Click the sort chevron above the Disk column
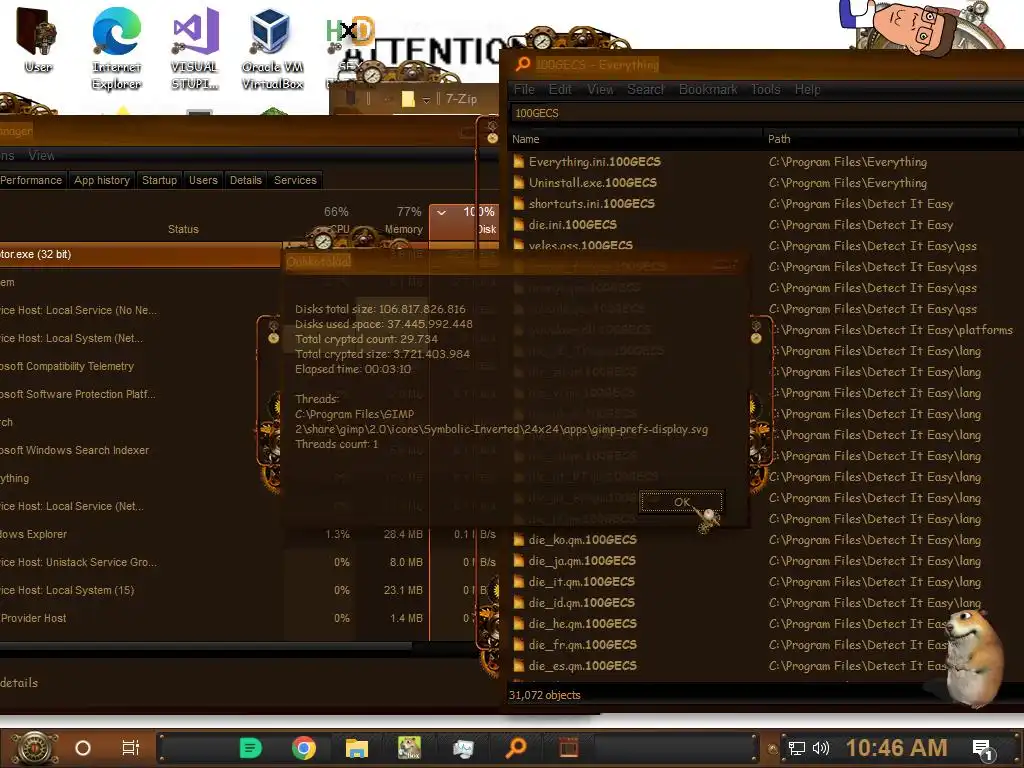Viewport: 1024px width, 768px height. point(441,212)
